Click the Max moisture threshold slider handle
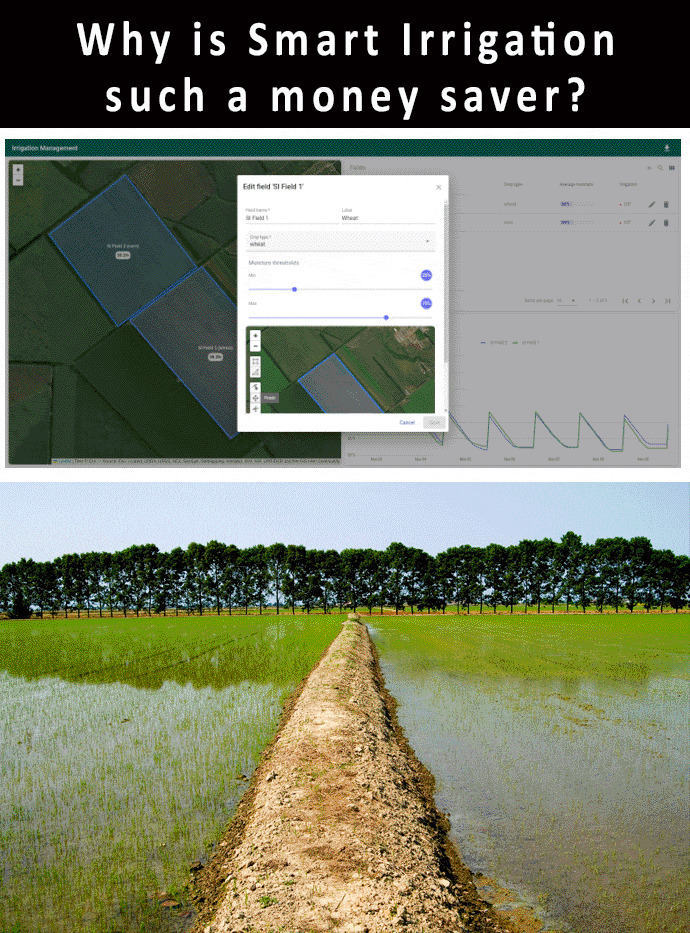Image resolution: width=690 pixels, height=933 pixels. point(386,318)
